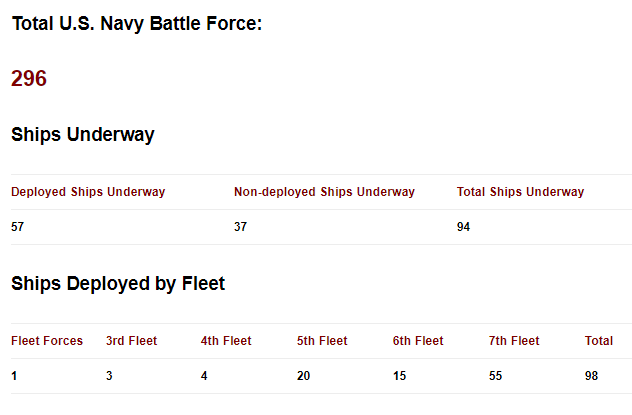Click the 5th Fleet column header
Screen dimensions: 632x415
tap(322, 341)
